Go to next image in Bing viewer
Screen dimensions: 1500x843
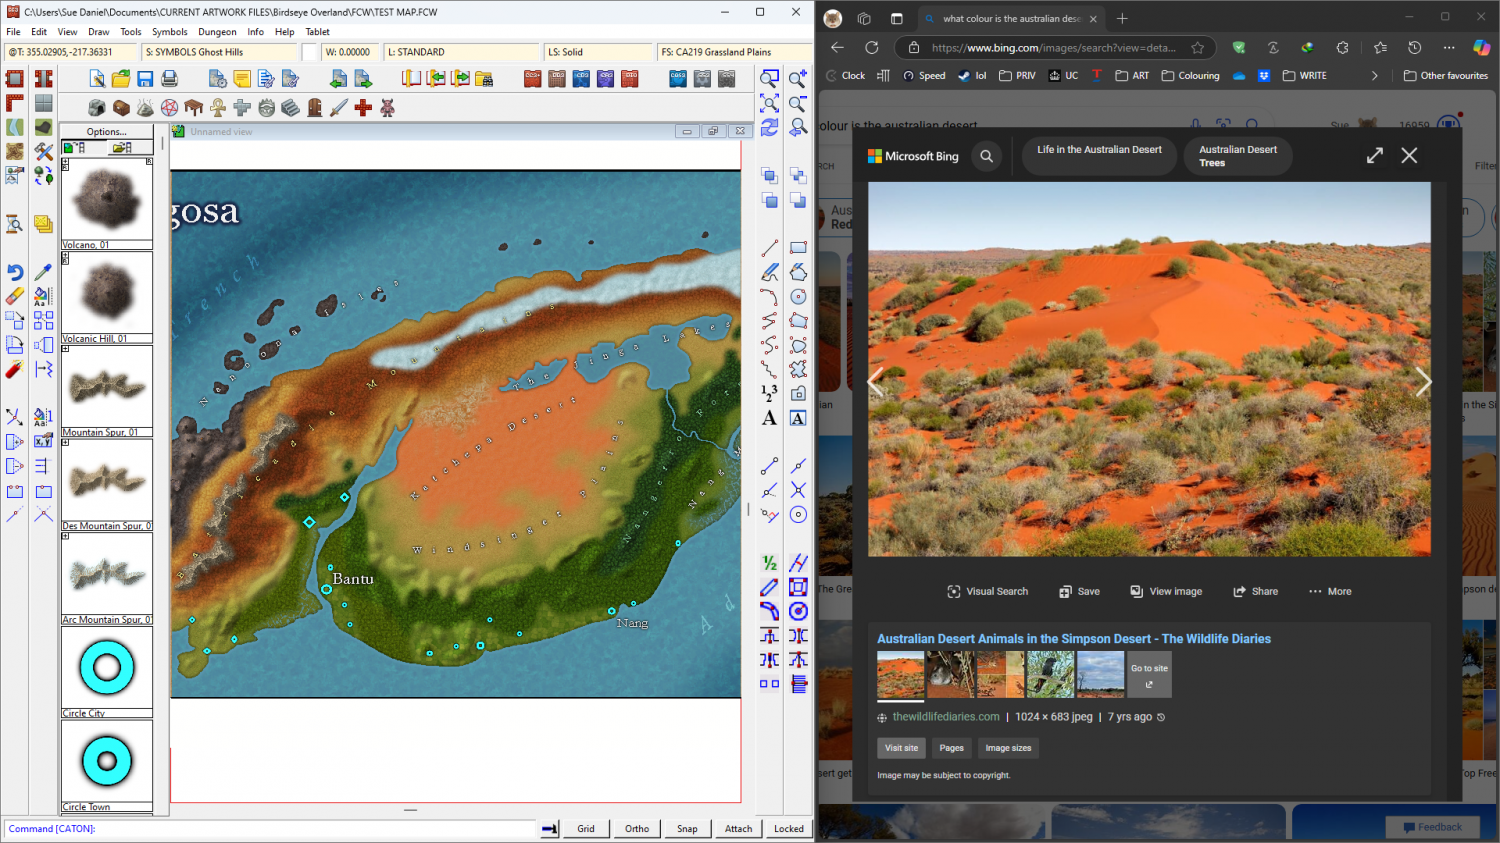pos(1422,381)
